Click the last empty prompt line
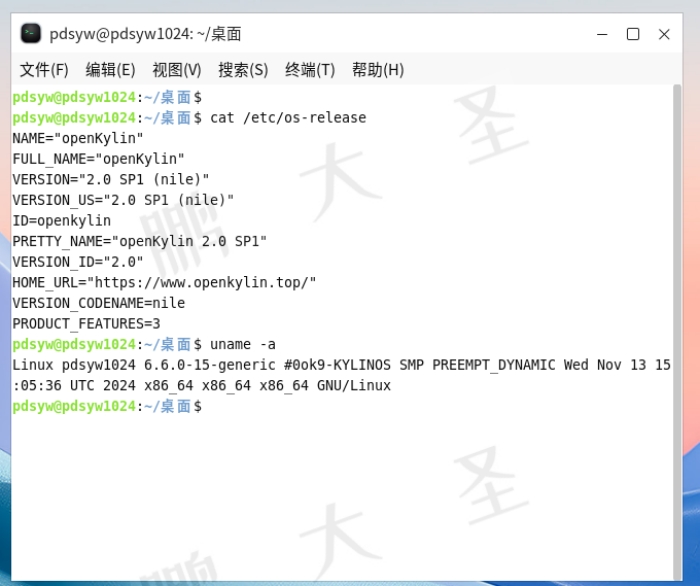Viewport: 700px width, 586px height. 107,406
